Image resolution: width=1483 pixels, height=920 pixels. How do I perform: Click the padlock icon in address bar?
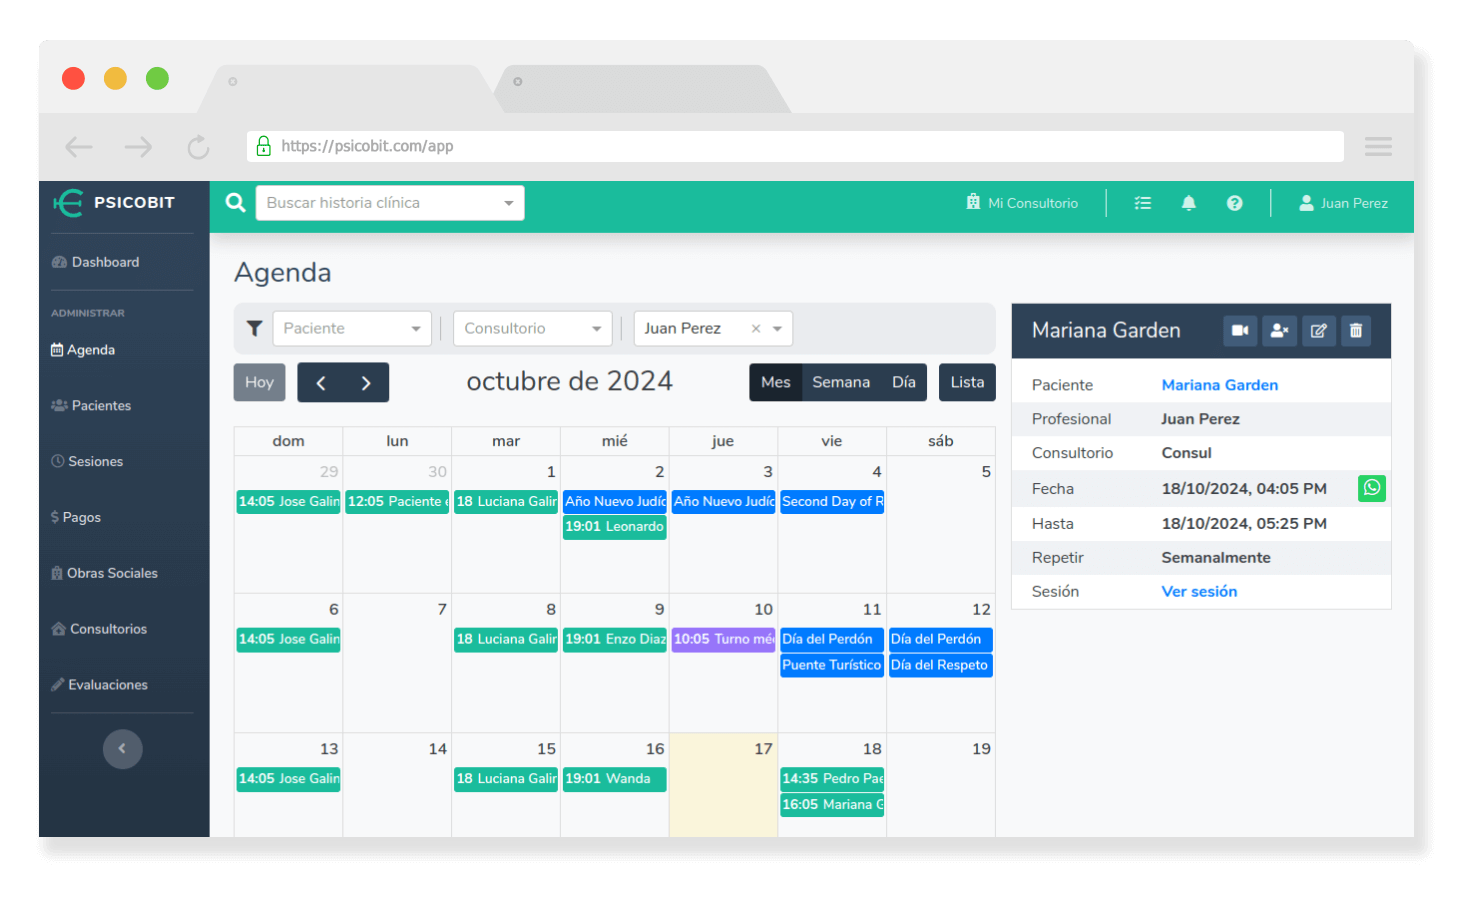point(263,146)
